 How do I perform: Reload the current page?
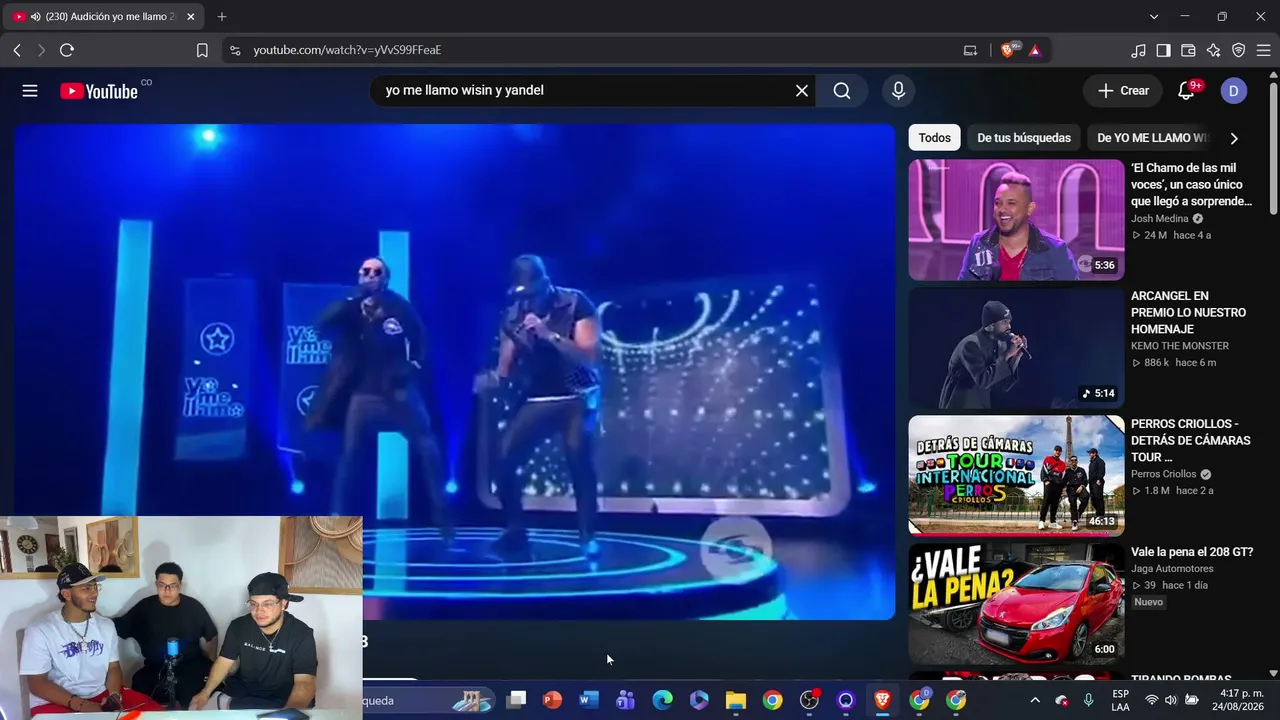pos(67,50)
